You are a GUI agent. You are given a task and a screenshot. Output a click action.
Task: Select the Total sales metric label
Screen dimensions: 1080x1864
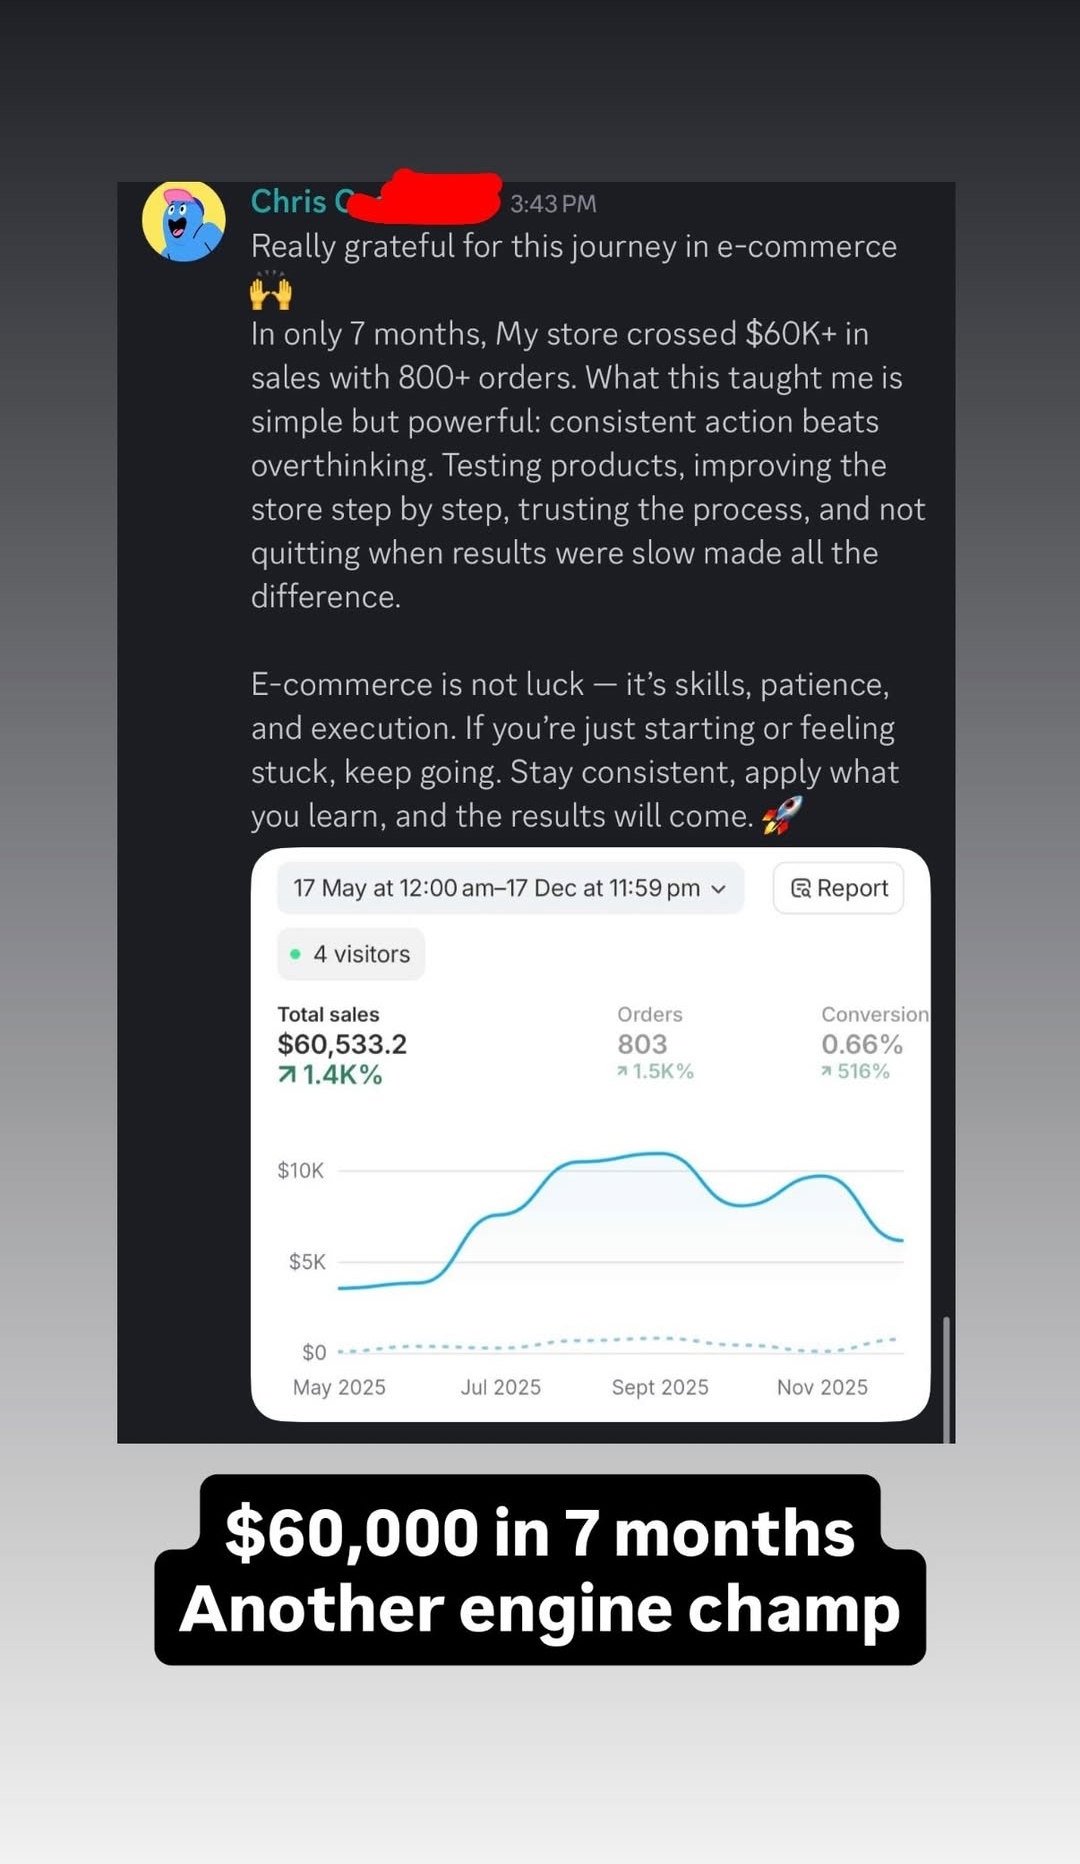click(x=328, y=1014)
